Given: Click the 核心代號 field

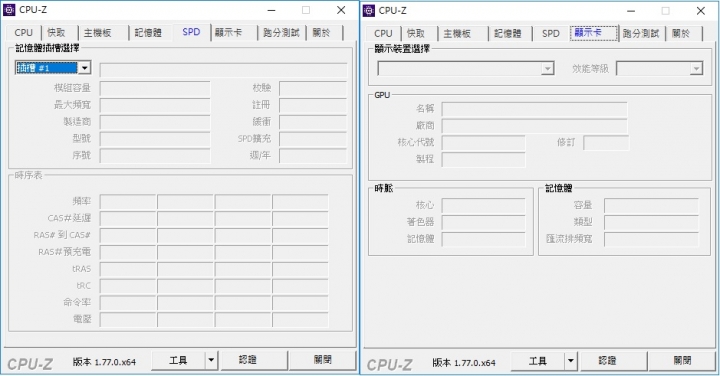Looking at the screenshot, I should click(x=484, y=143).
